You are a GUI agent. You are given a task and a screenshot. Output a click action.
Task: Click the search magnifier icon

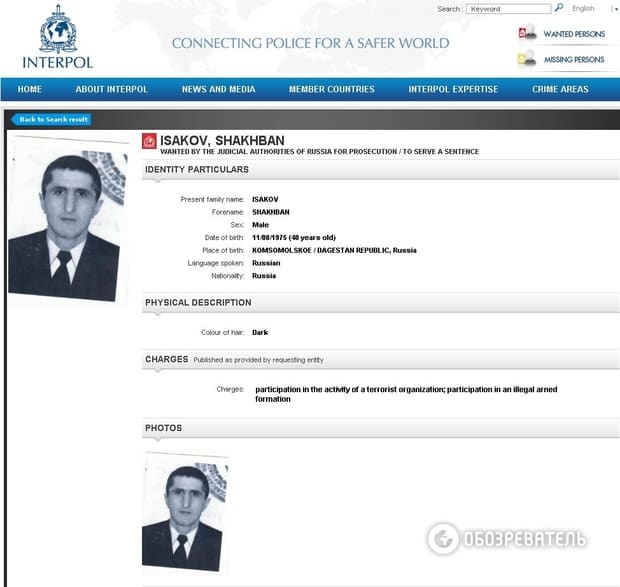coord(559,8)
